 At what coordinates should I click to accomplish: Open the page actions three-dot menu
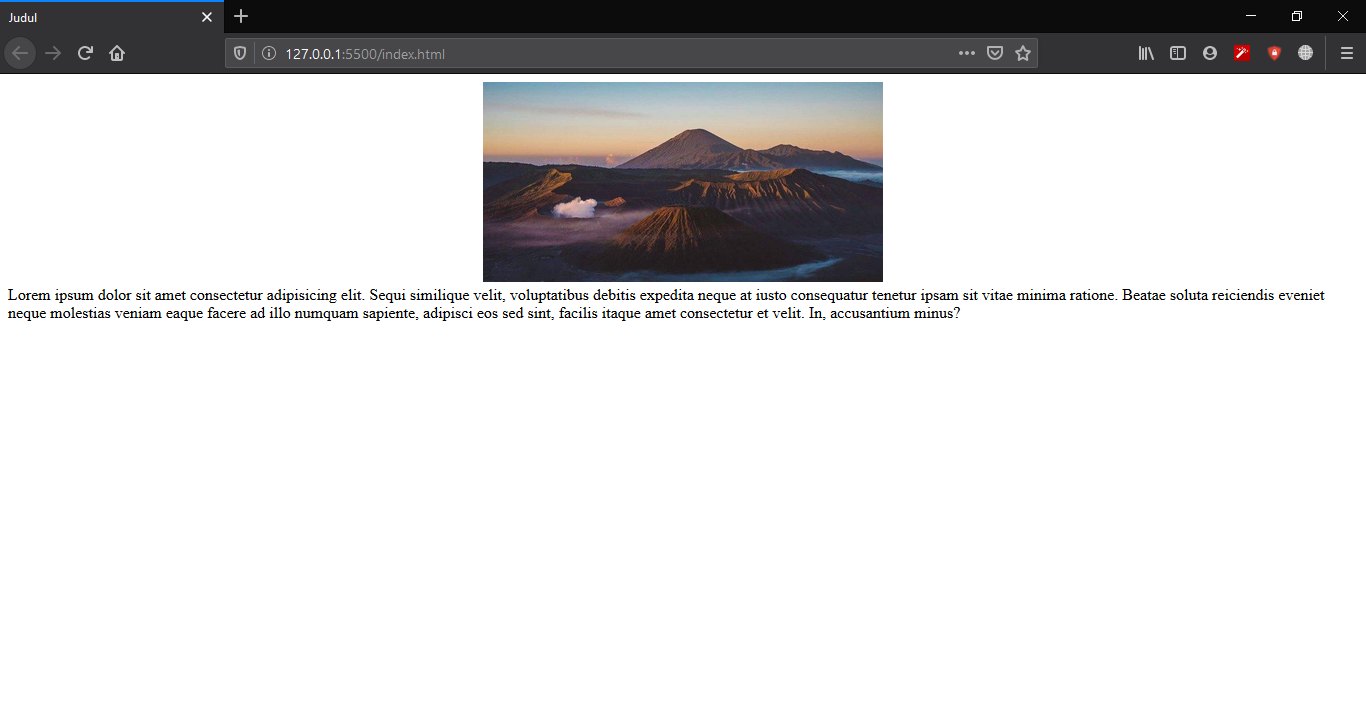[966, 53]
